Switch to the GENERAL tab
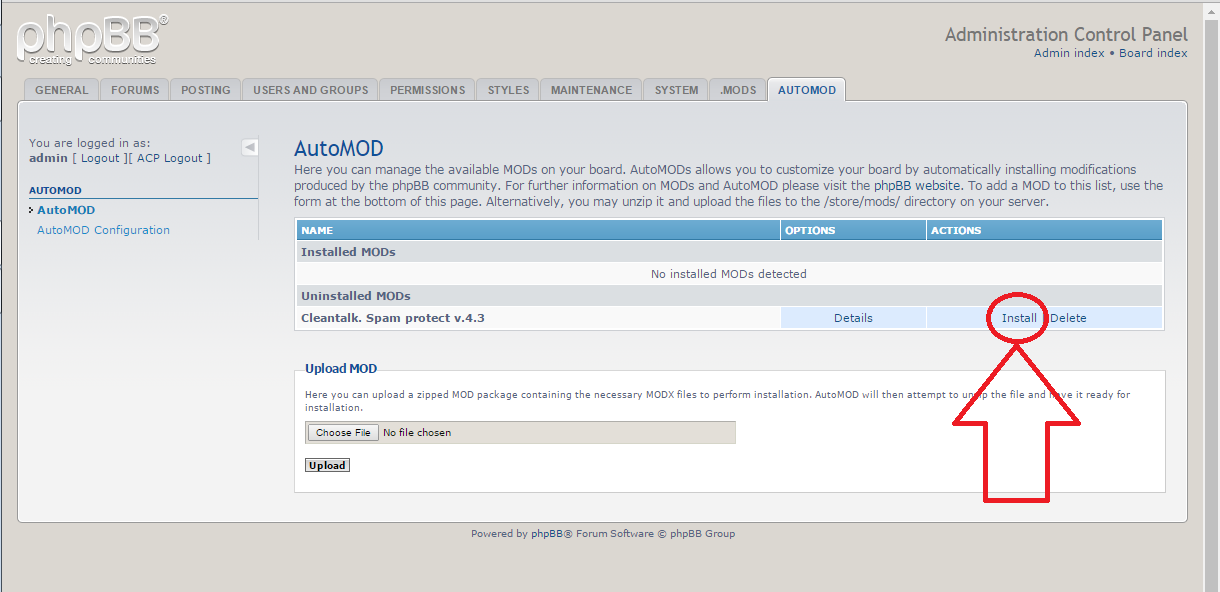Viewport: 1220px width, 592px height. pyautogui.click(x=60, y=89)
